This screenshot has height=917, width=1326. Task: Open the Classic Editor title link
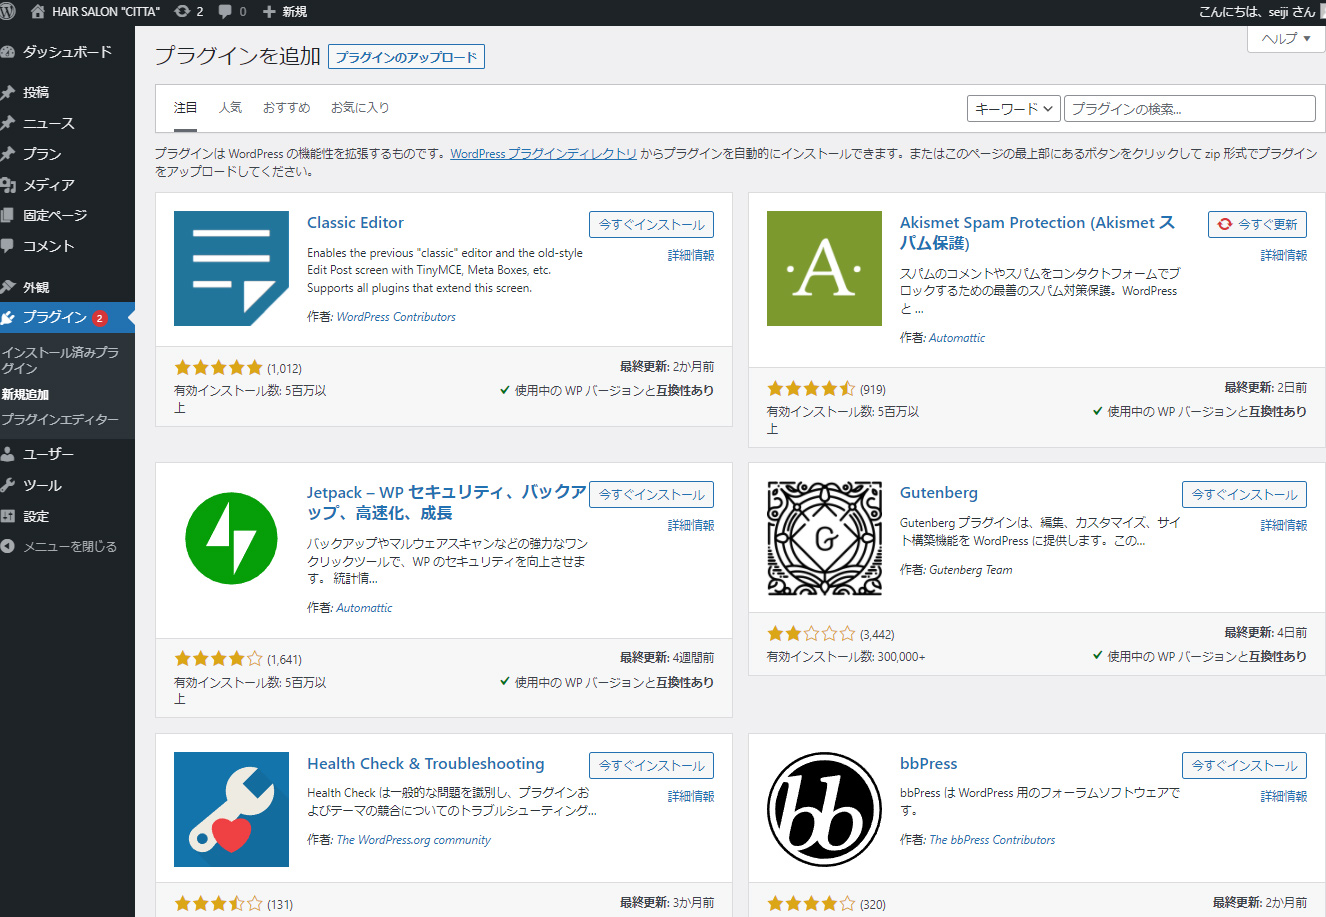coord(355,223)
